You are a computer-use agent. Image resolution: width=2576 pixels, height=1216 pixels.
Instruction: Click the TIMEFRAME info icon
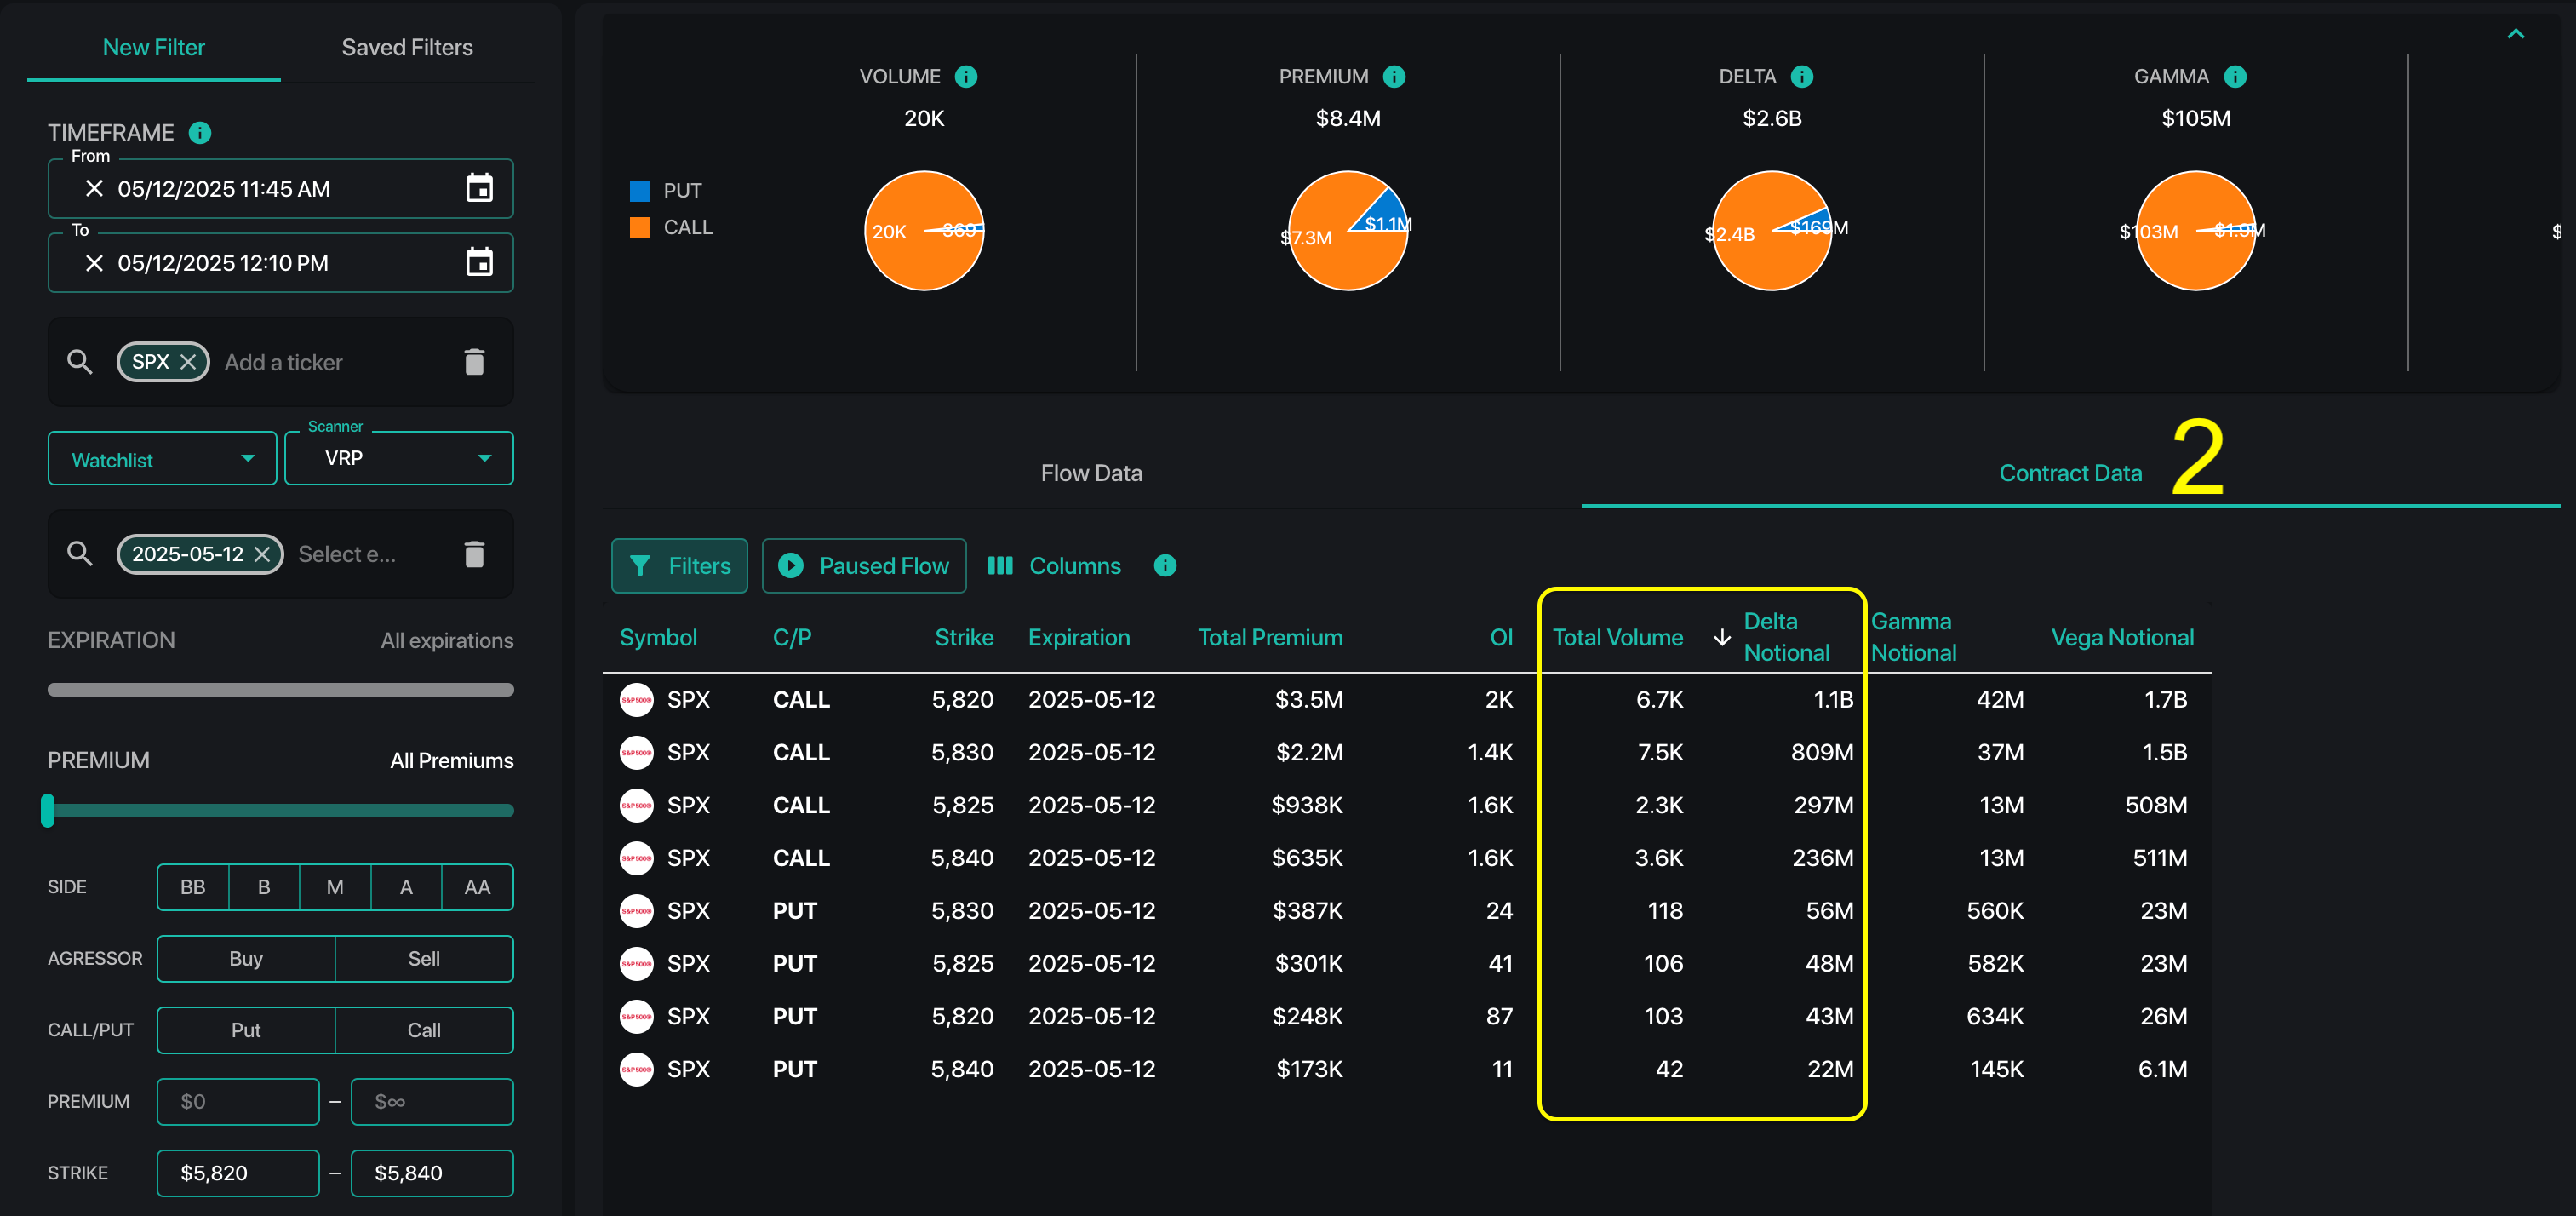click(200, 133)
